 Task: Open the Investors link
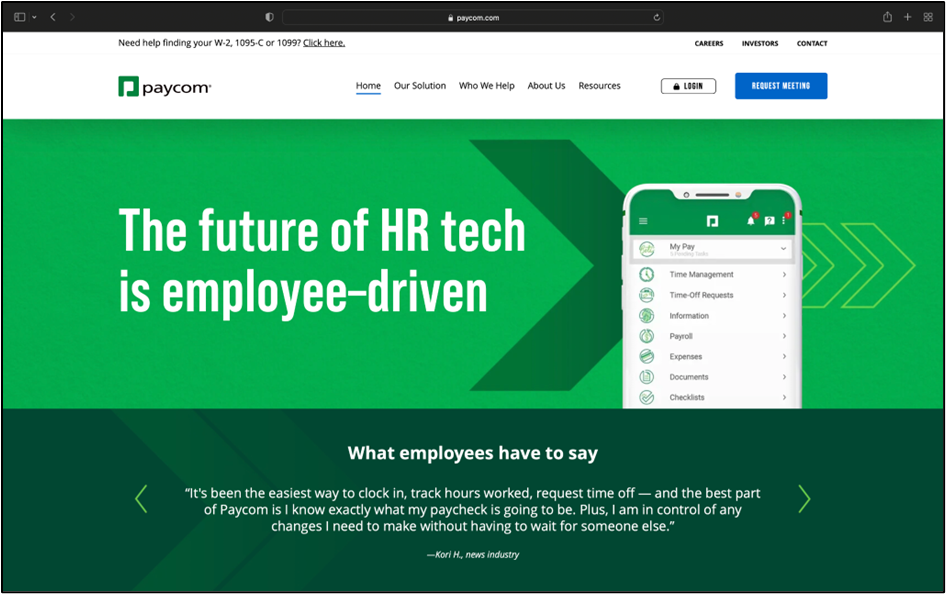[x=760, y=43]
